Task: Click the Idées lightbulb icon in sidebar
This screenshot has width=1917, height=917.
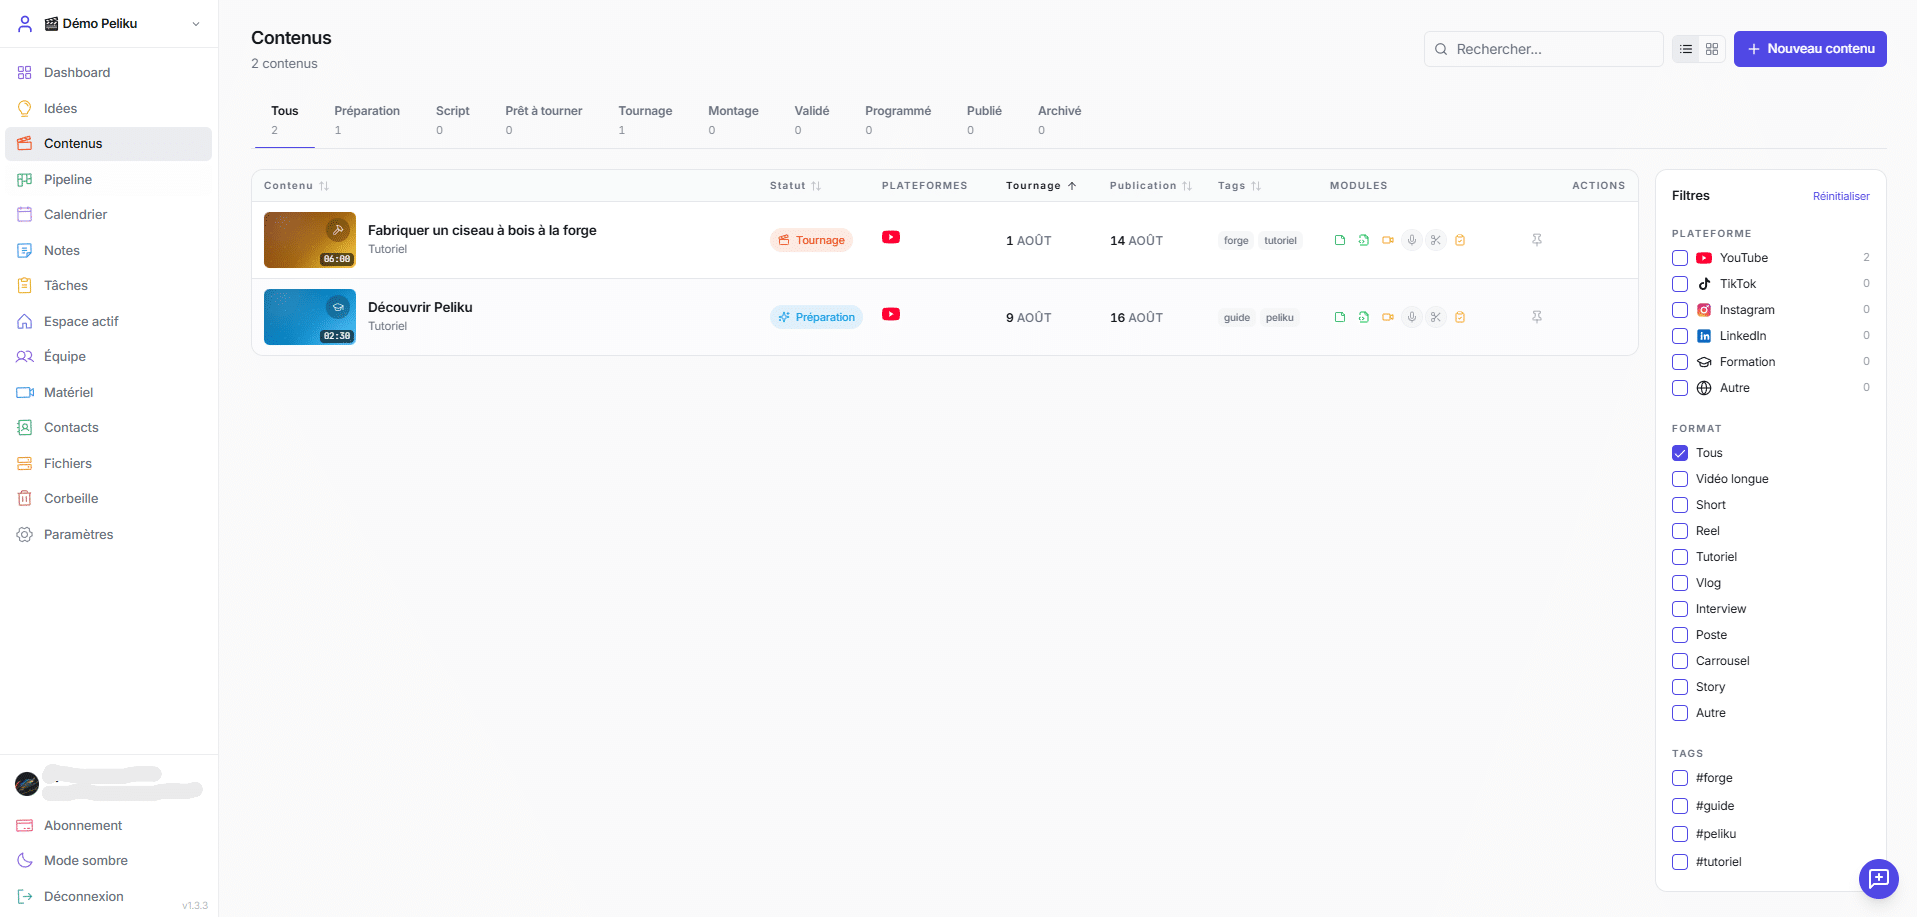Action: 25,108
